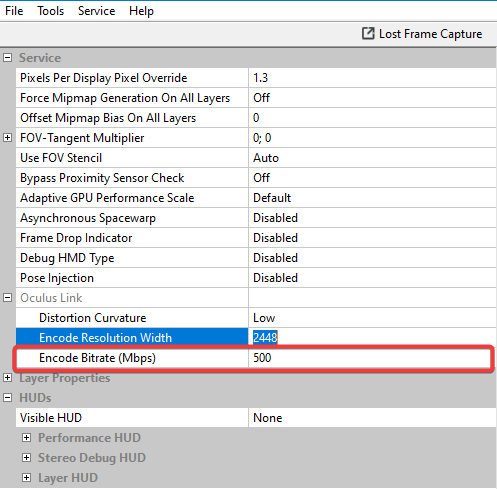Open the Tools menu
Viewport: 497px width, 489px height.
click(50, 11)
